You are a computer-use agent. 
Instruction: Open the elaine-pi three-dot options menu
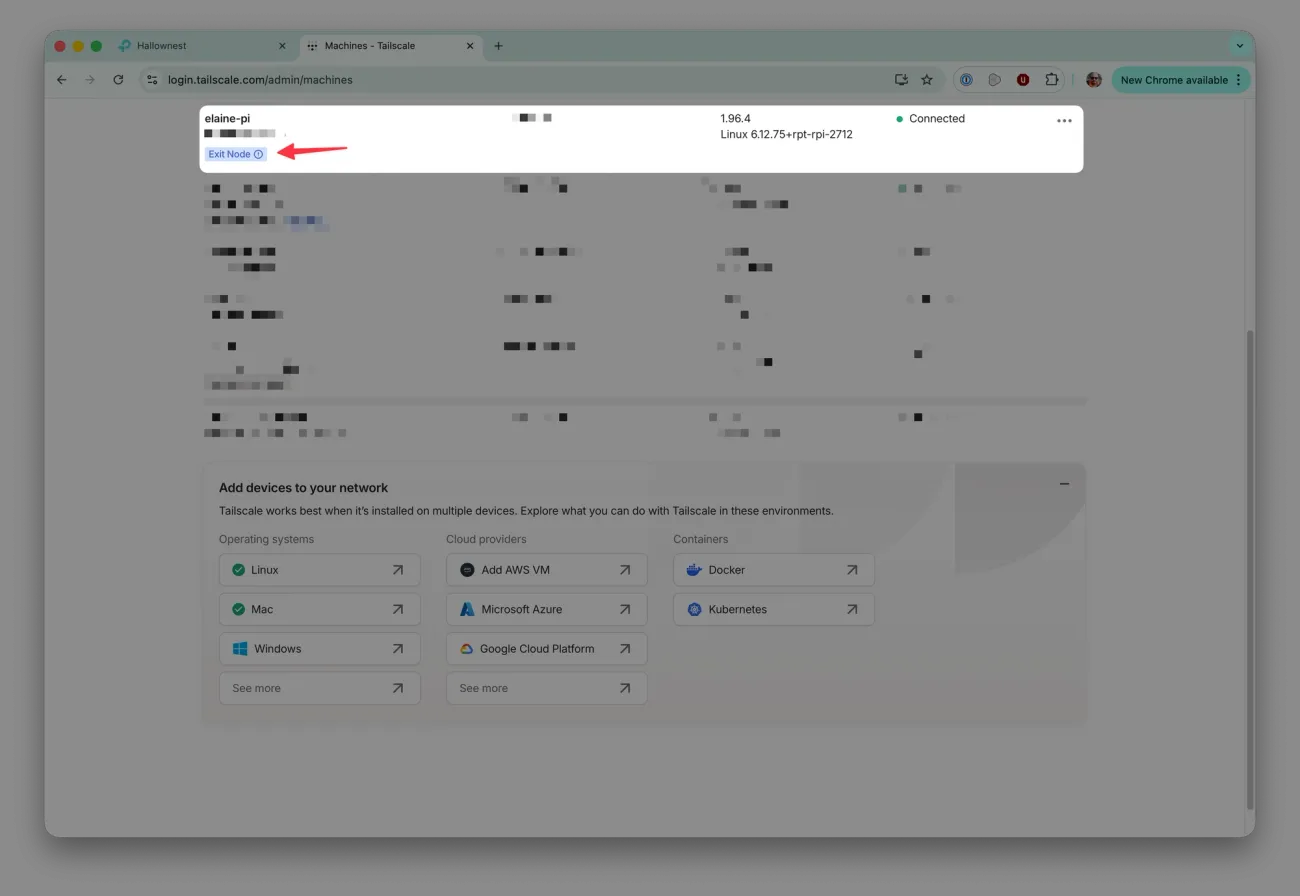(x=1064, y=121)
